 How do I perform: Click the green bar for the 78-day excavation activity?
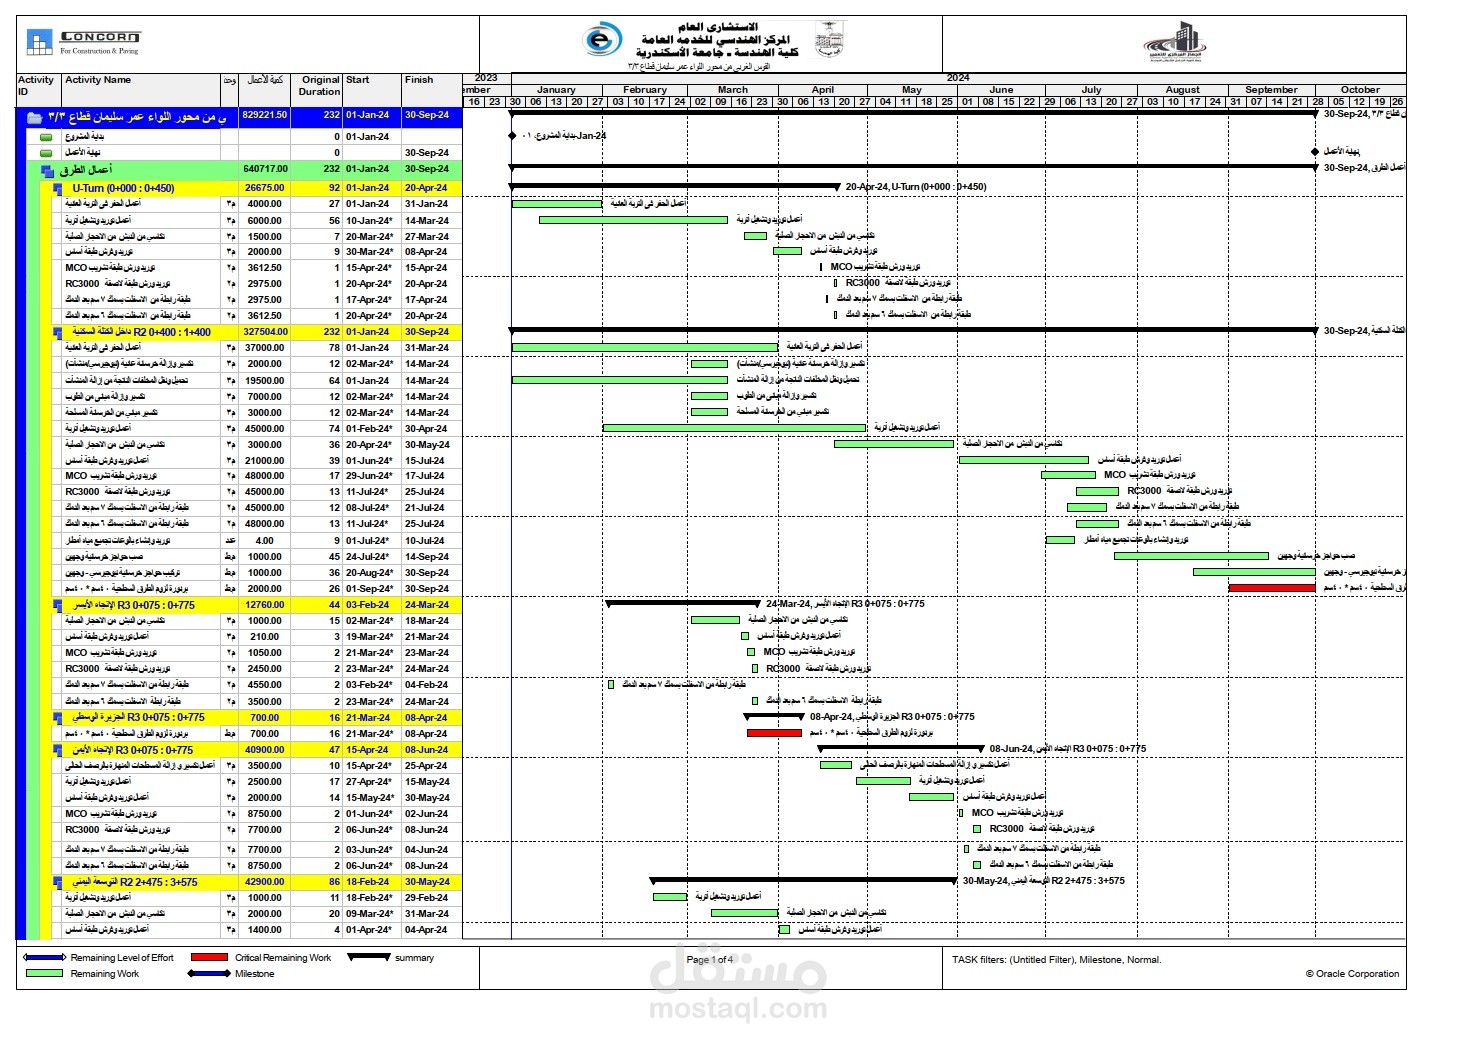coord(645,348)
